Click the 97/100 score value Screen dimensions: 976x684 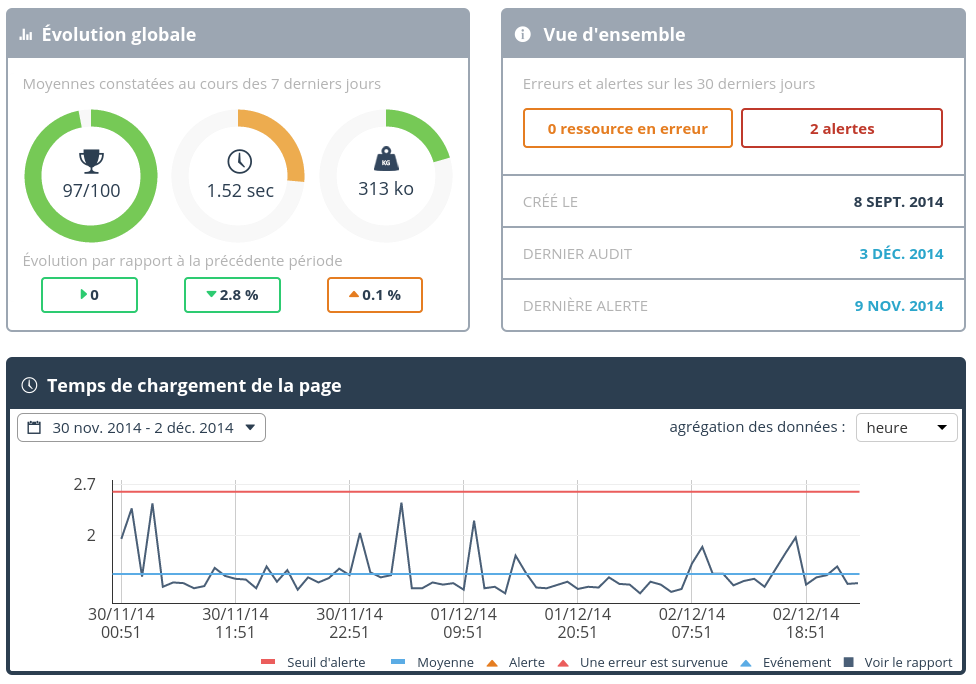tap(92, 190)
